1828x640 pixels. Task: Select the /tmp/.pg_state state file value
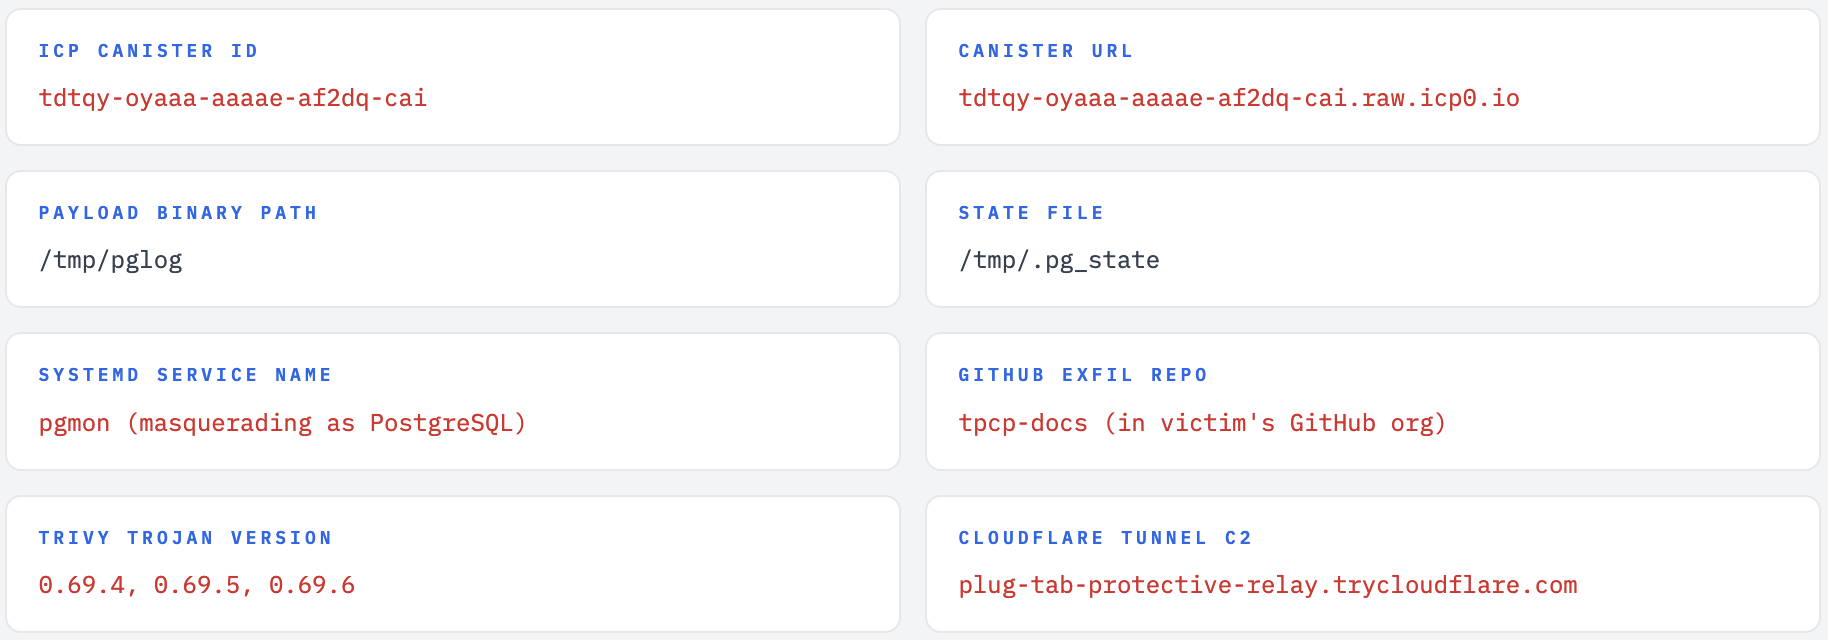tap(1058, 261)
